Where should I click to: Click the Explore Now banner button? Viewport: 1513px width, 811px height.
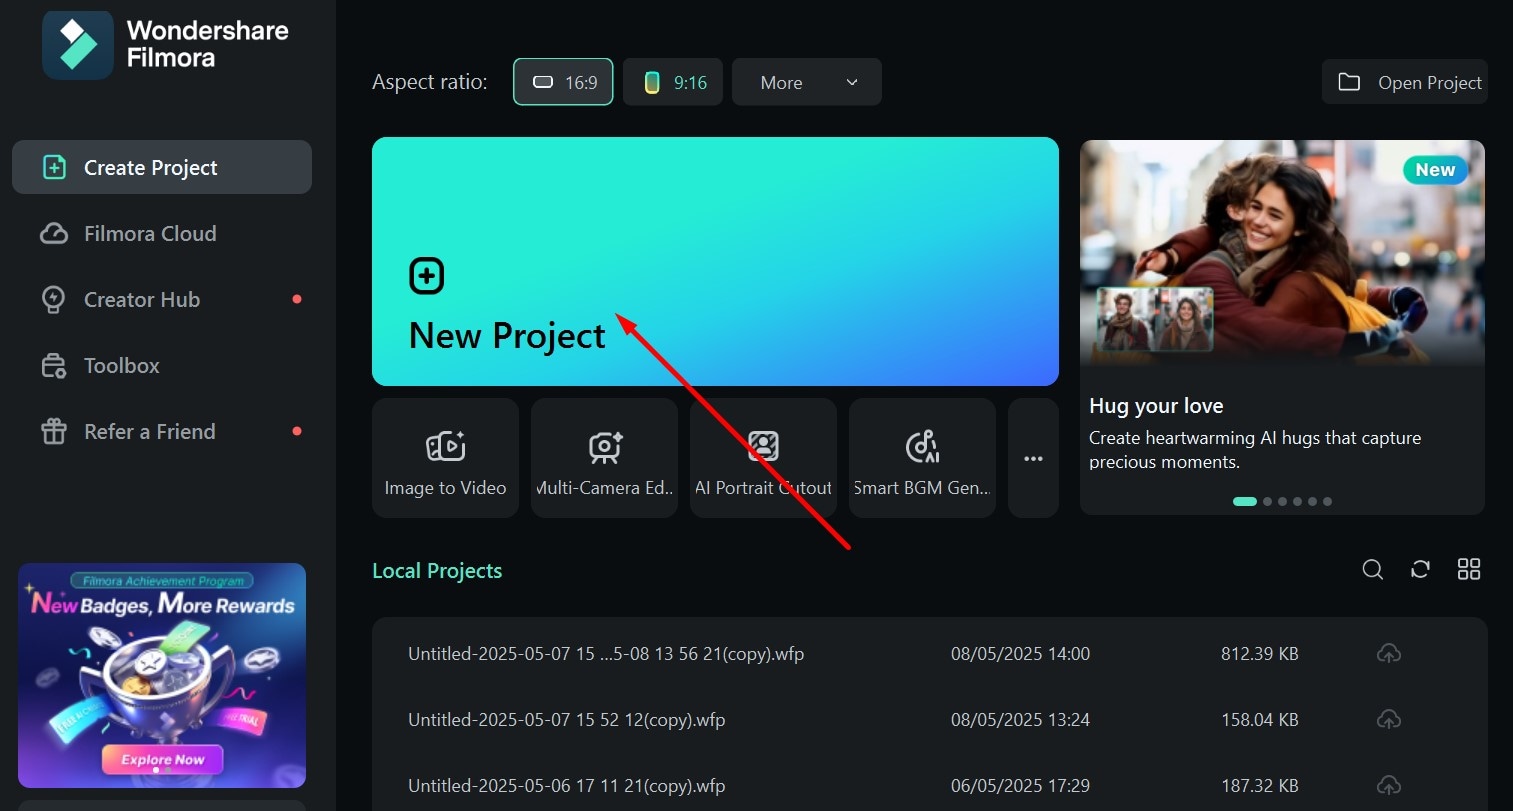point(162,760)
